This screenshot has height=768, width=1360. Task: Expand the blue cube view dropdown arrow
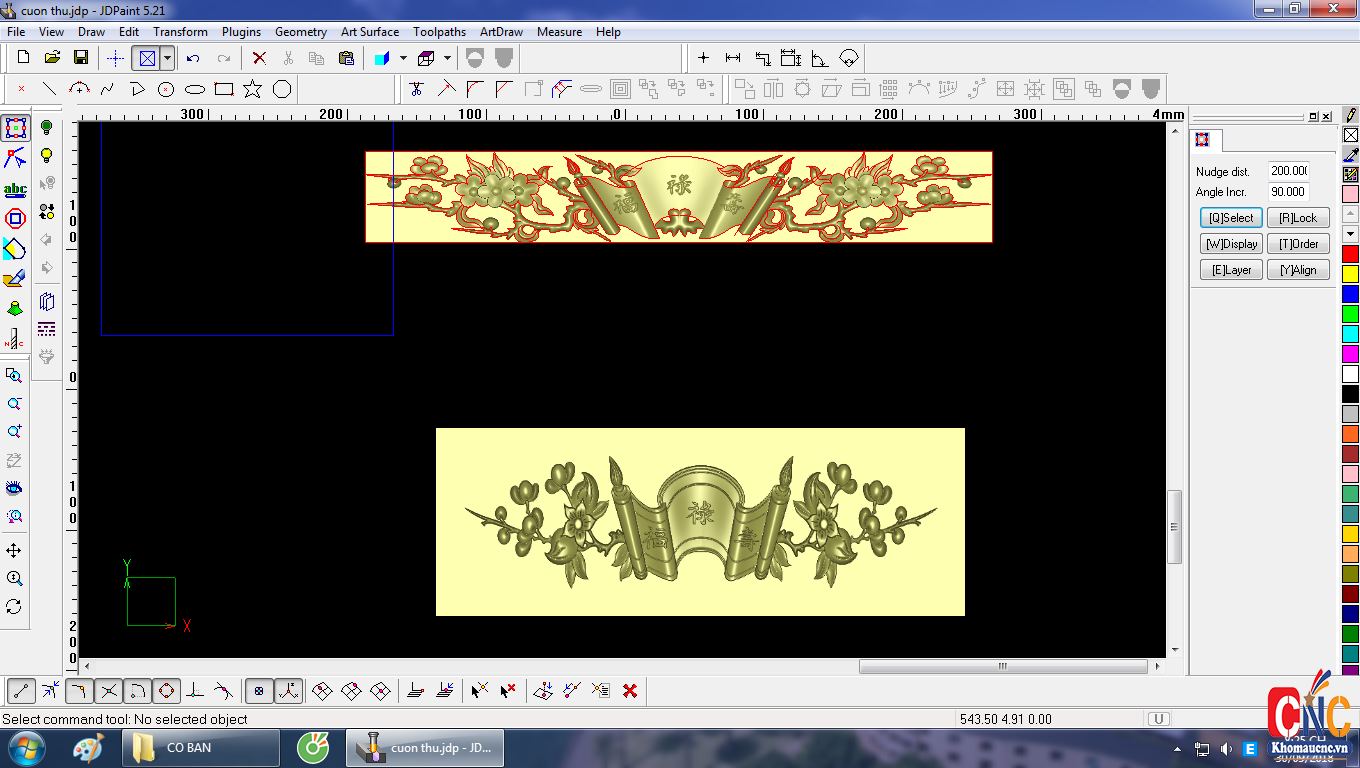(403, 58)
